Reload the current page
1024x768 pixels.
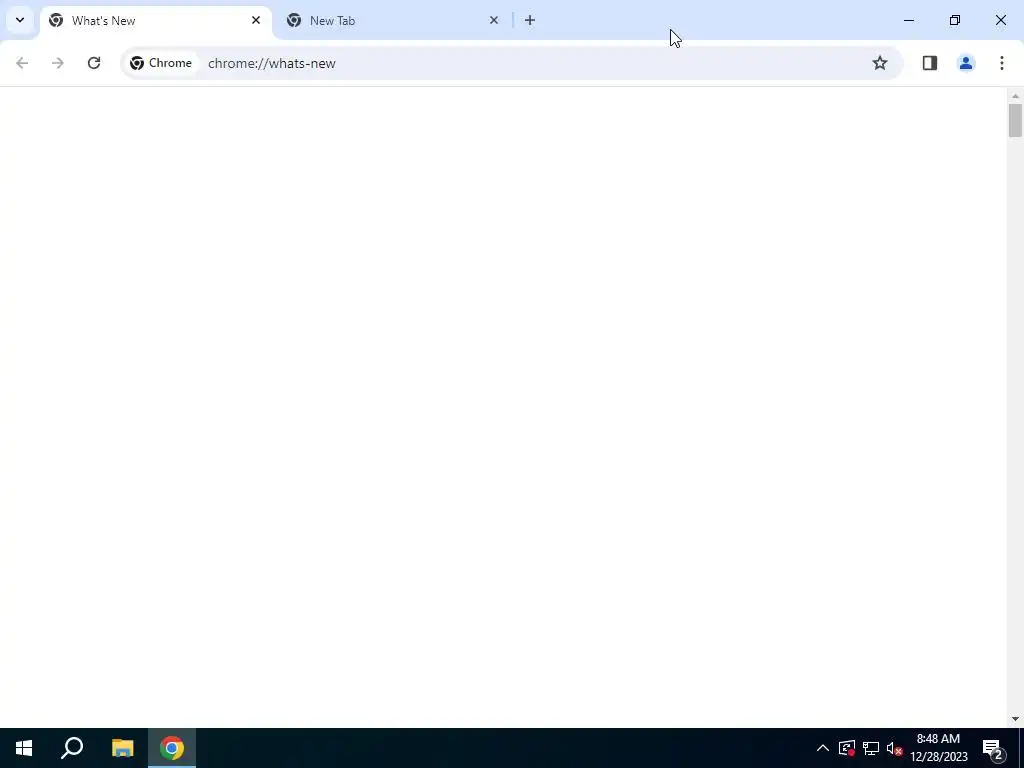click(94, 63)
